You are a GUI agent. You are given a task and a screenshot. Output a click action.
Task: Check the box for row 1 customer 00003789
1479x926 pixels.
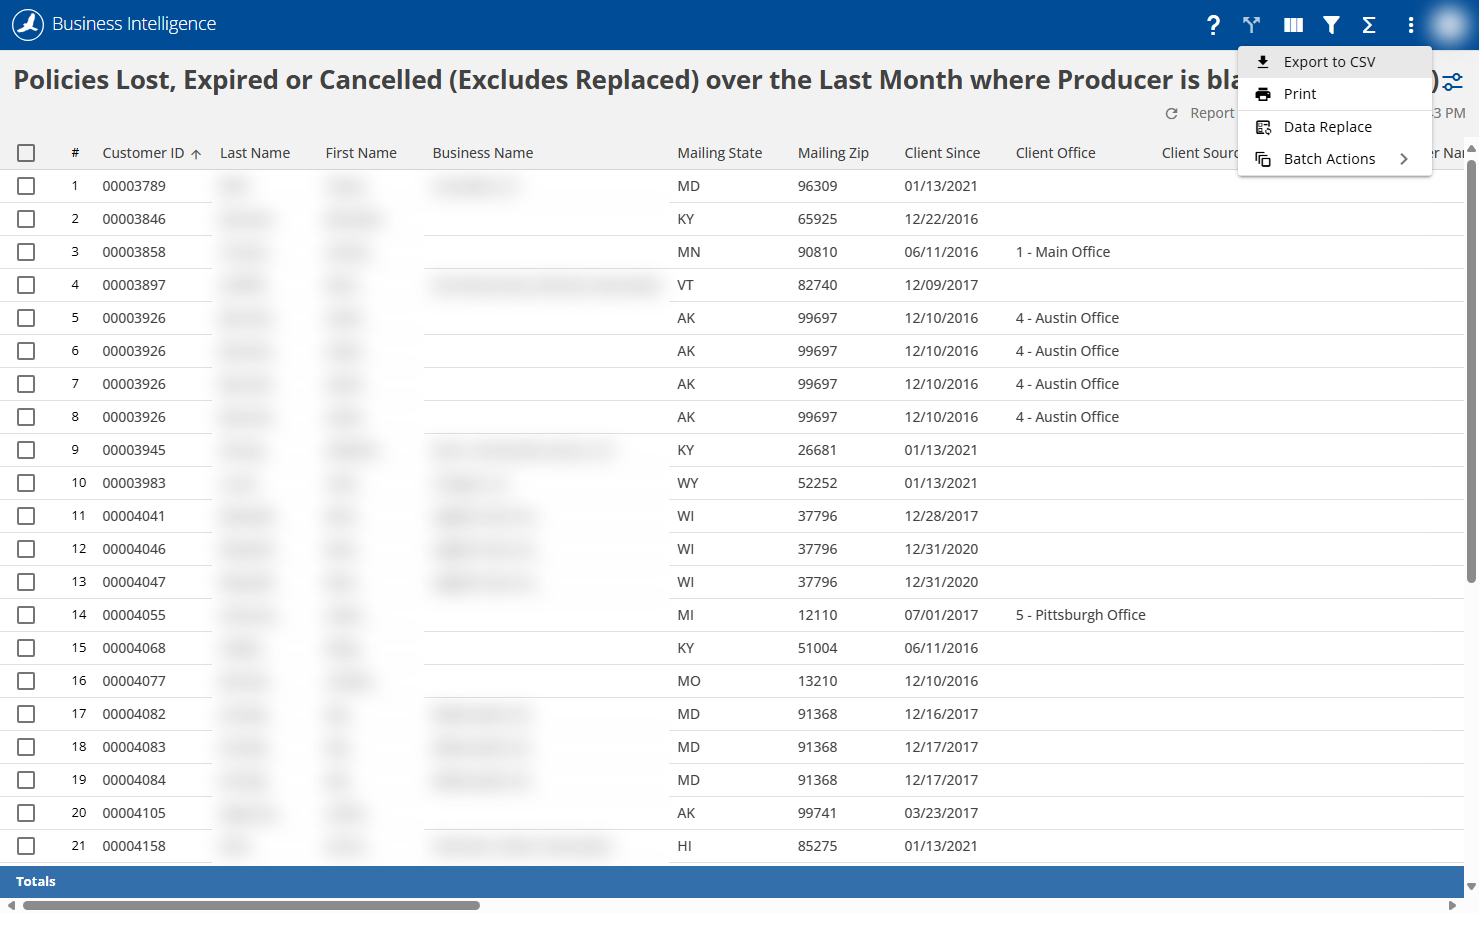[x=26, y=186]
